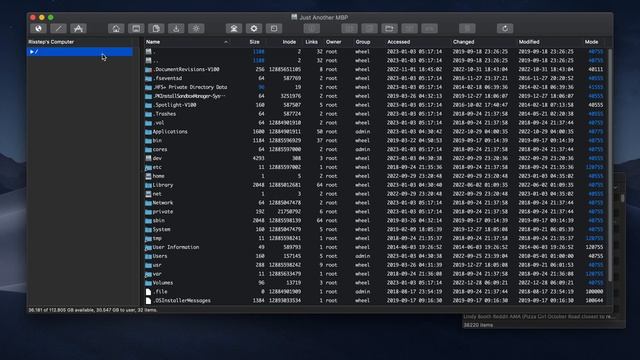640x360 pixels.
Task: Select the 'bin' folder name
Action: tap(158, 141)
